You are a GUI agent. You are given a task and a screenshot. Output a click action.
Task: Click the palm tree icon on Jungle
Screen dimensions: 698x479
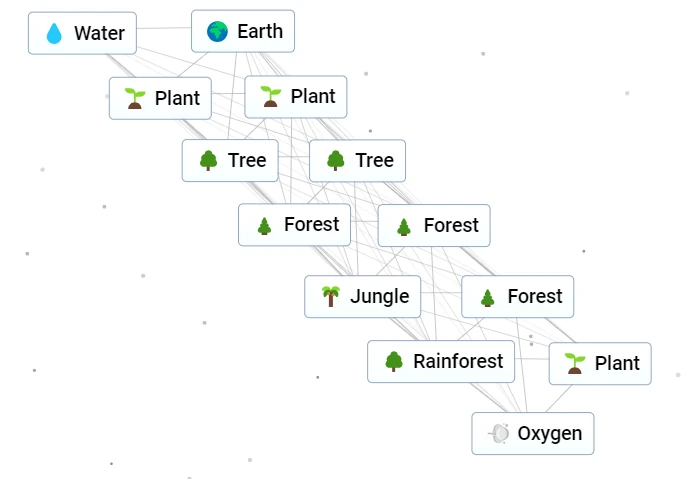[330, 297]
